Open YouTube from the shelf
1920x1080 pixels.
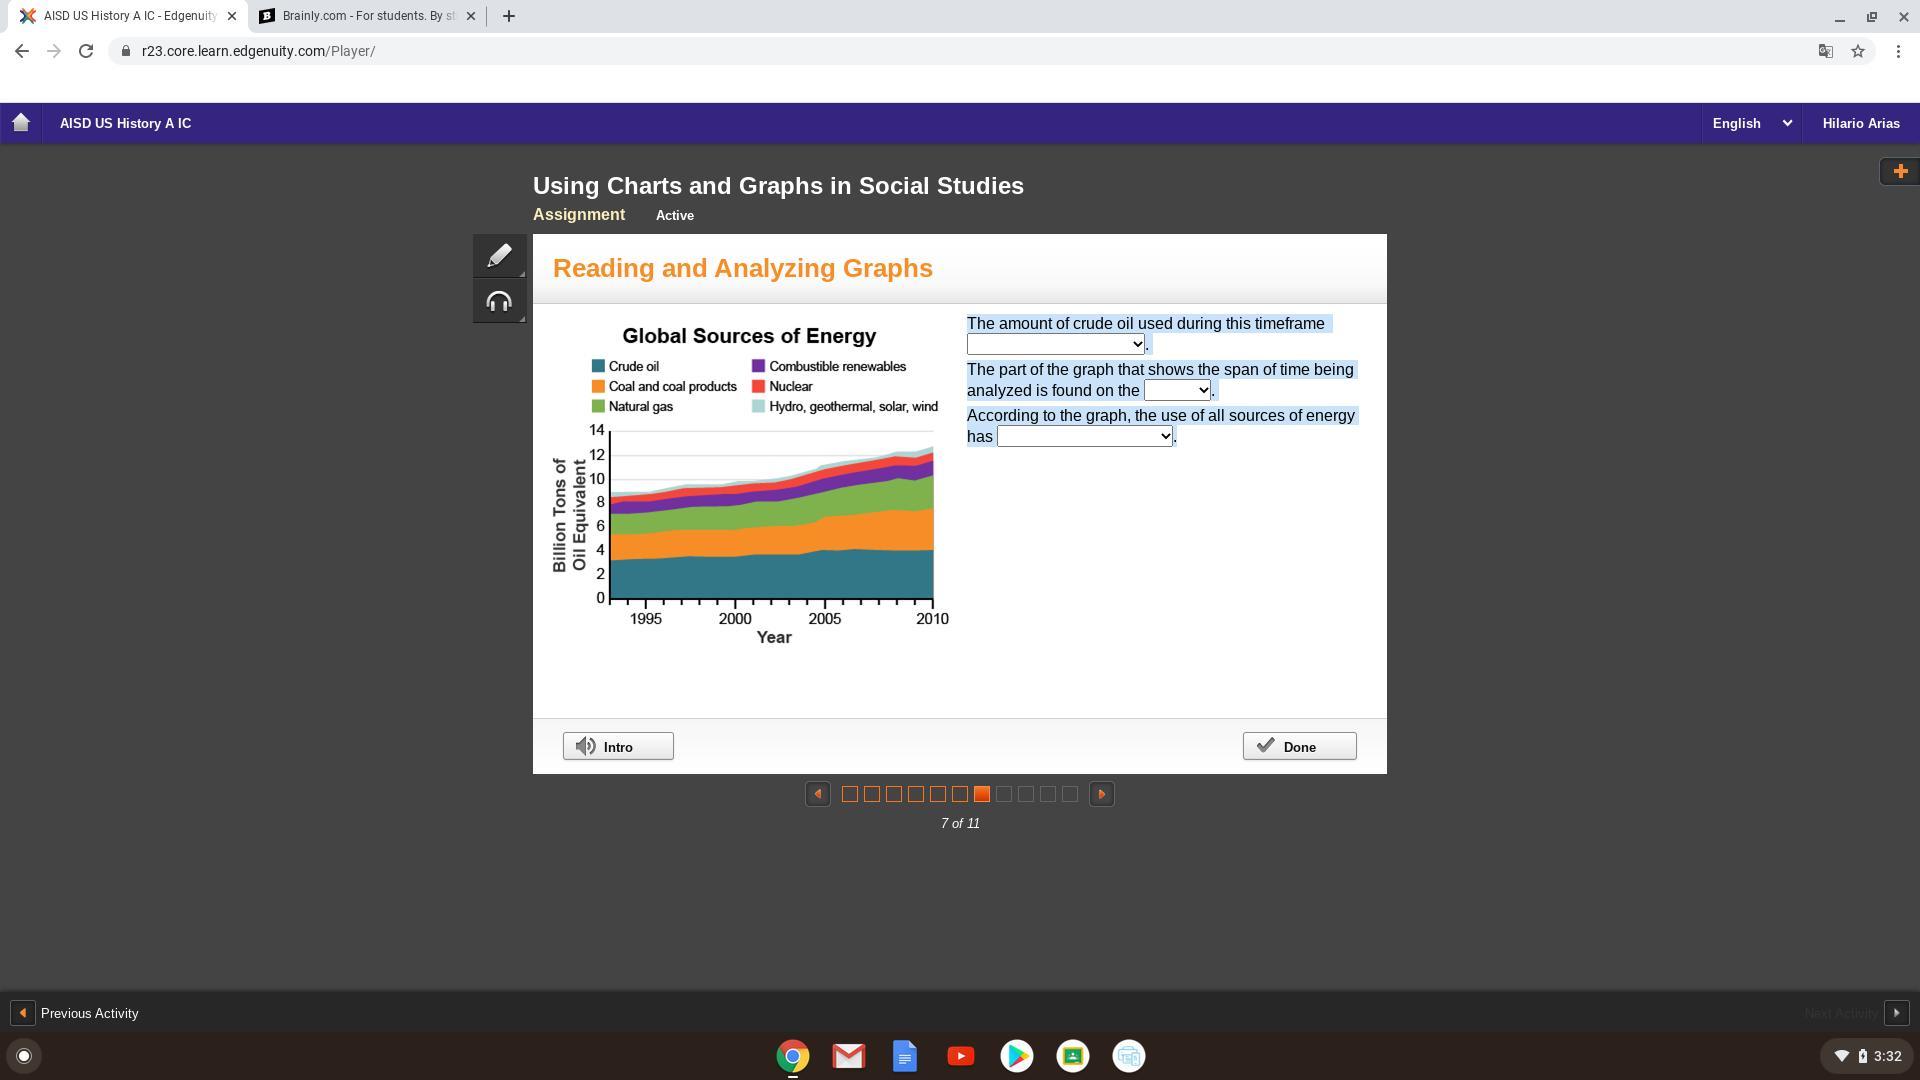960,1056
